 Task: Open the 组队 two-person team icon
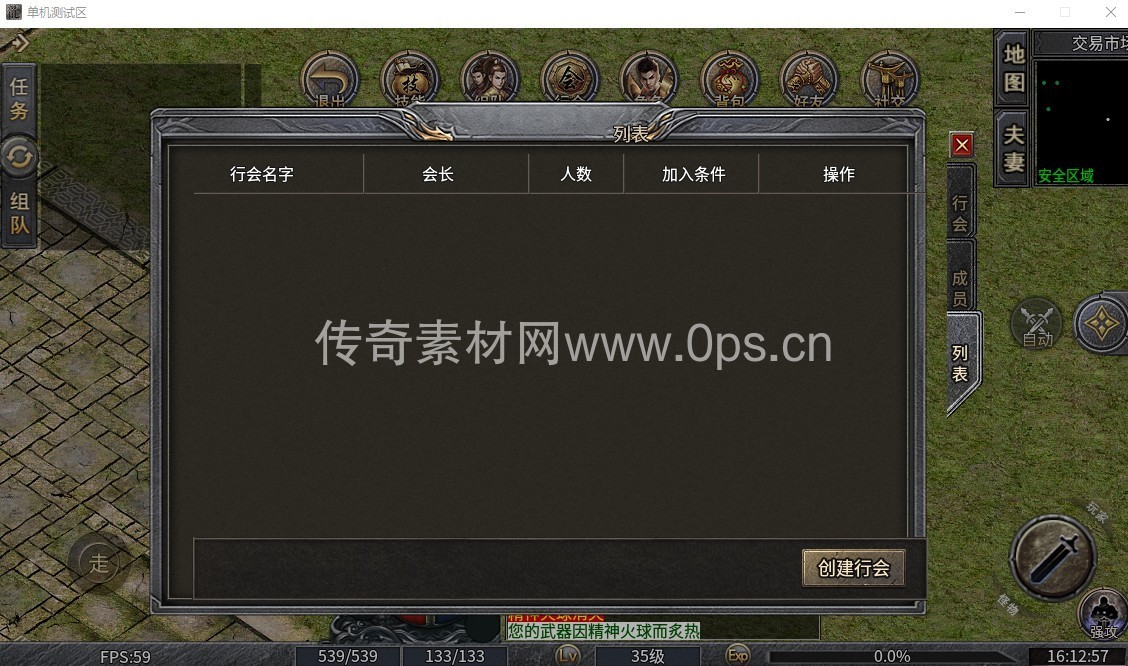(x=489, y=79)
